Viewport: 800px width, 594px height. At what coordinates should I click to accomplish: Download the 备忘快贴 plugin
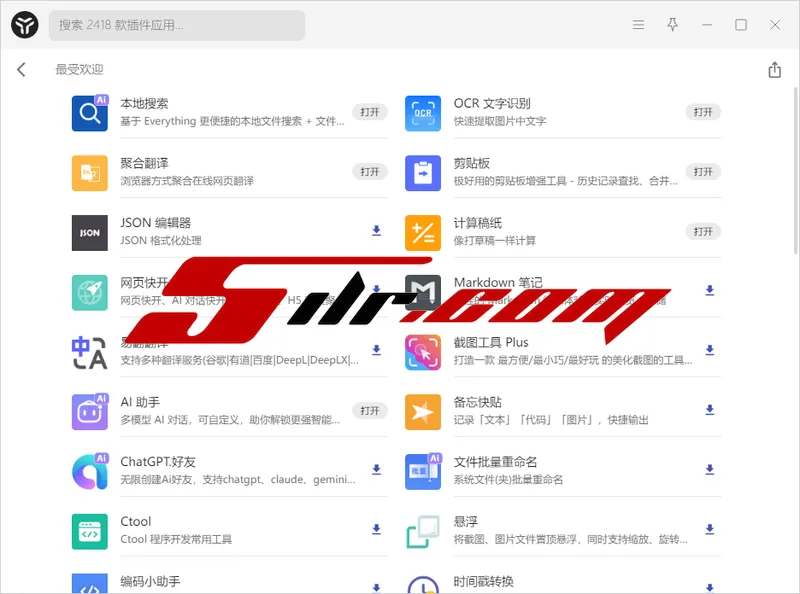point(709,410)
